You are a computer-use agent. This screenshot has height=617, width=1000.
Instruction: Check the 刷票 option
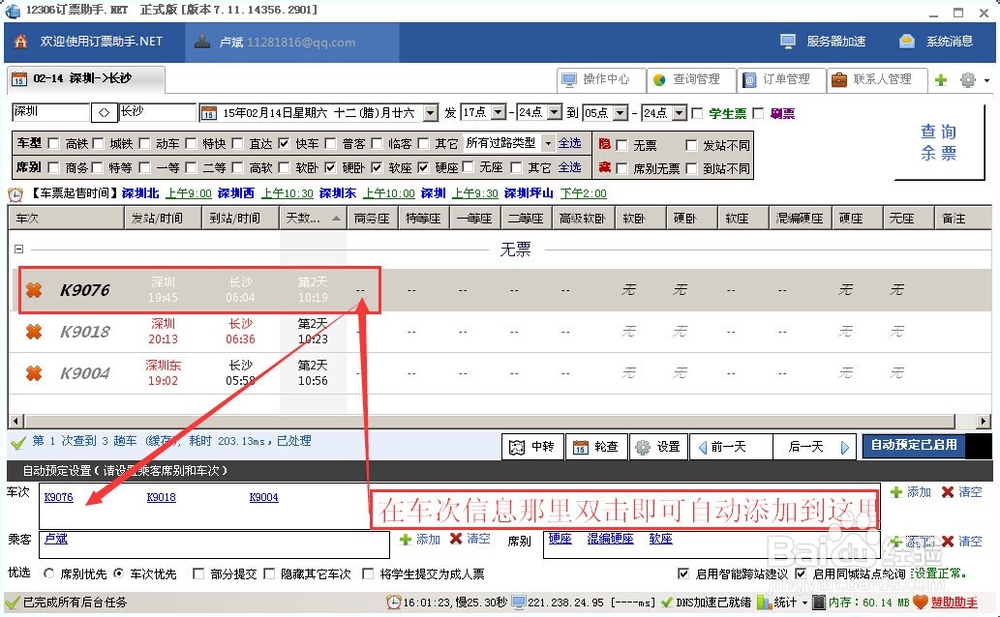756,113
